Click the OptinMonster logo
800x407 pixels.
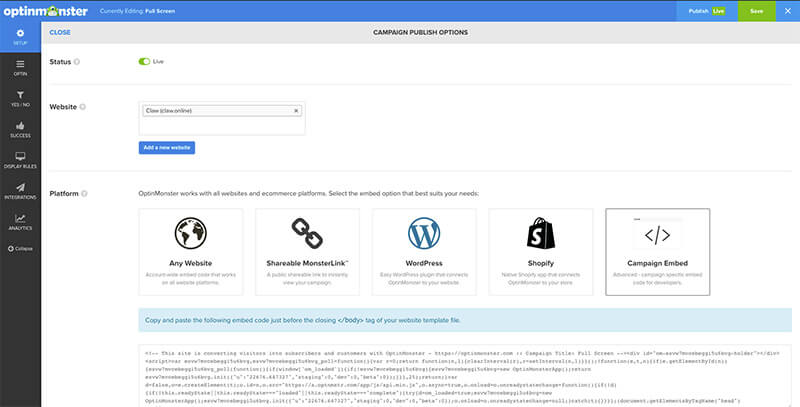[x=46, y=11]
